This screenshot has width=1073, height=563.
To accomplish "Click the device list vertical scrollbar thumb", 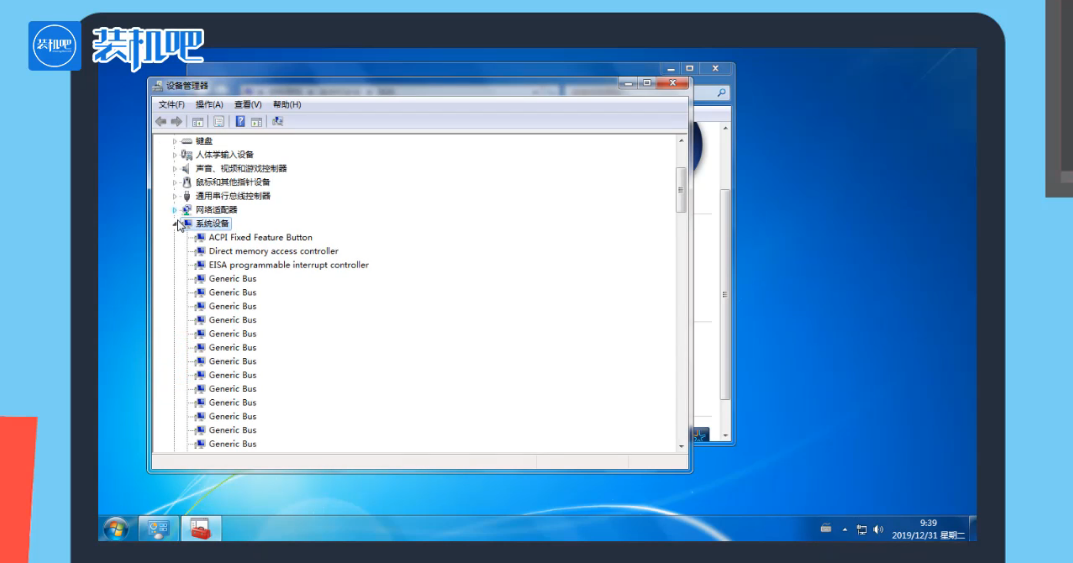I will click(681, 189).
